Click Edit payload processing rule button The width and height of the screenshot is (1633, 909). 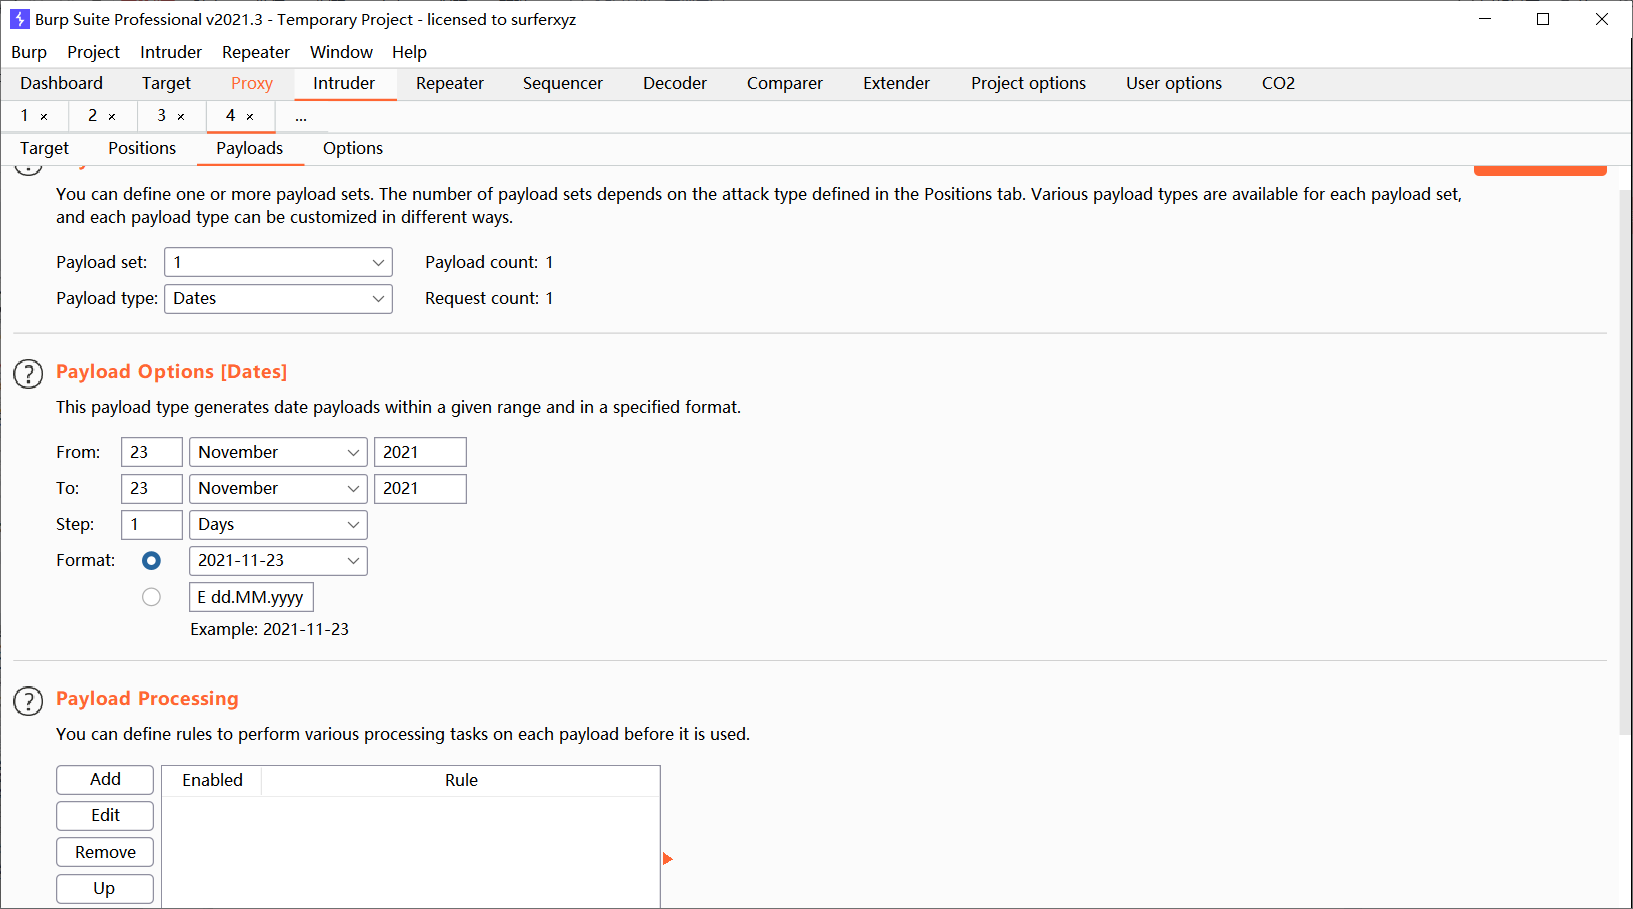coord(105,816)
